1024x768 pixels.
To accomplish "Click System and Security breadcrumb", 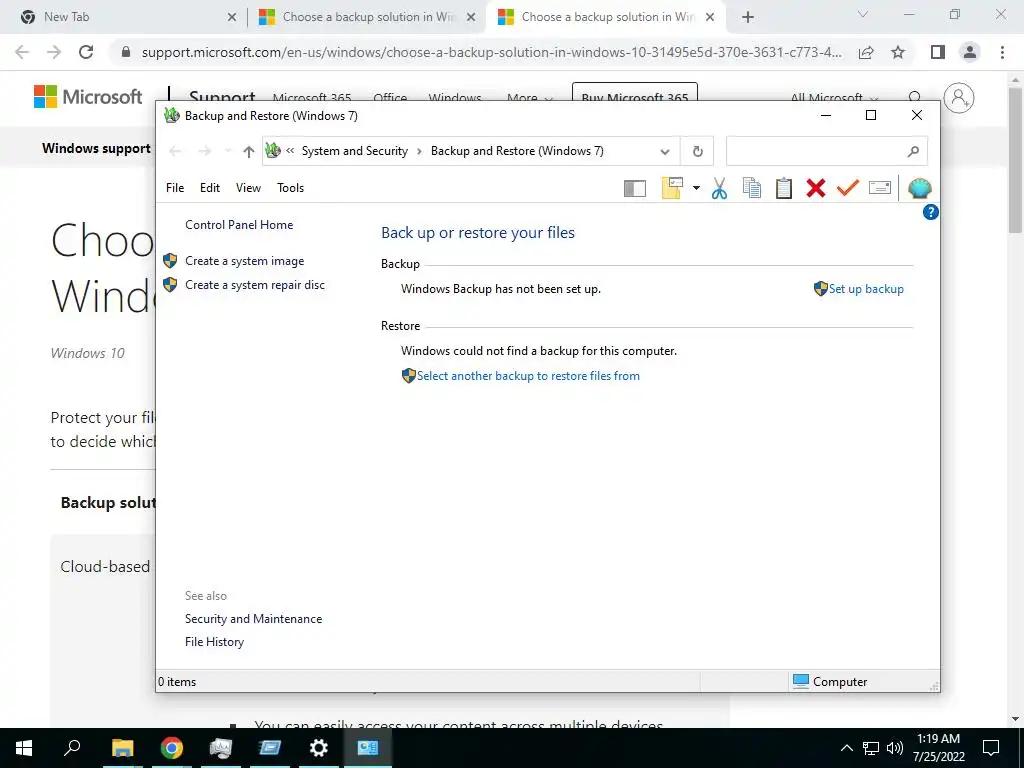I will coord(355,152).
